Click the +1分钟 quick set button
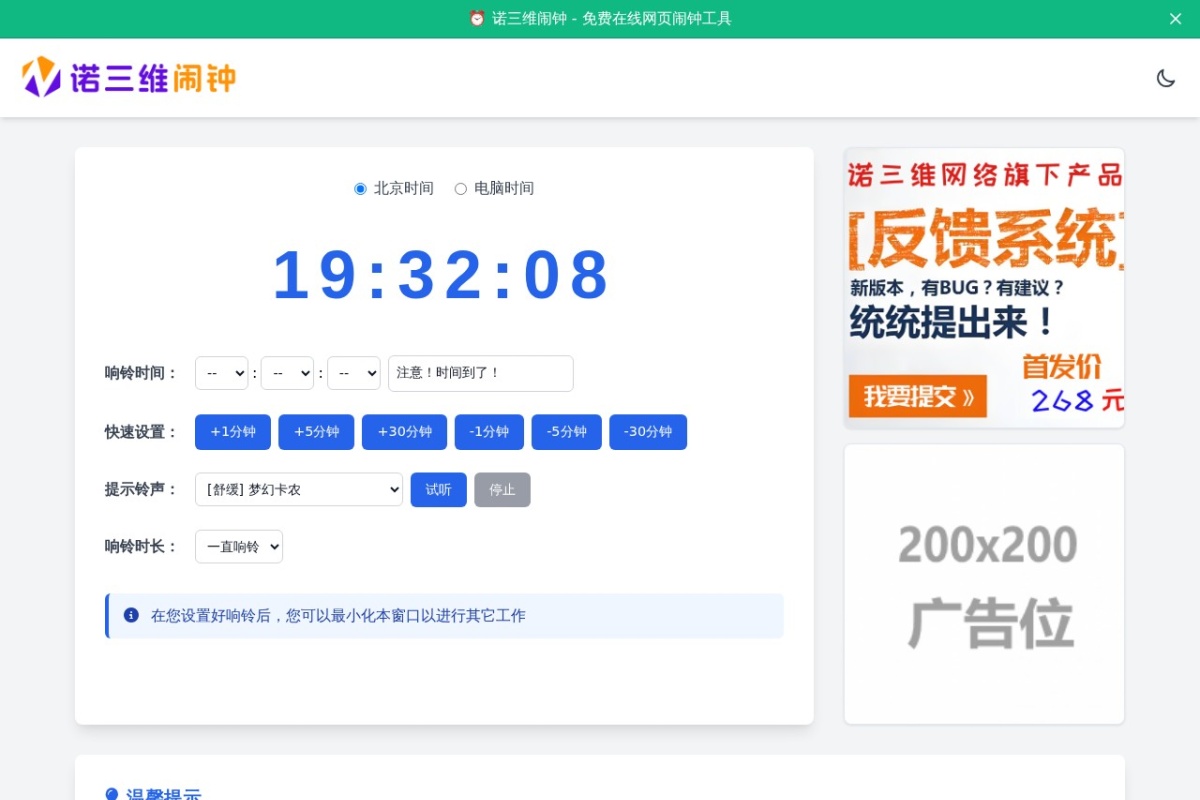Viewport: 1200px width, 800px height. click(232, 432)
